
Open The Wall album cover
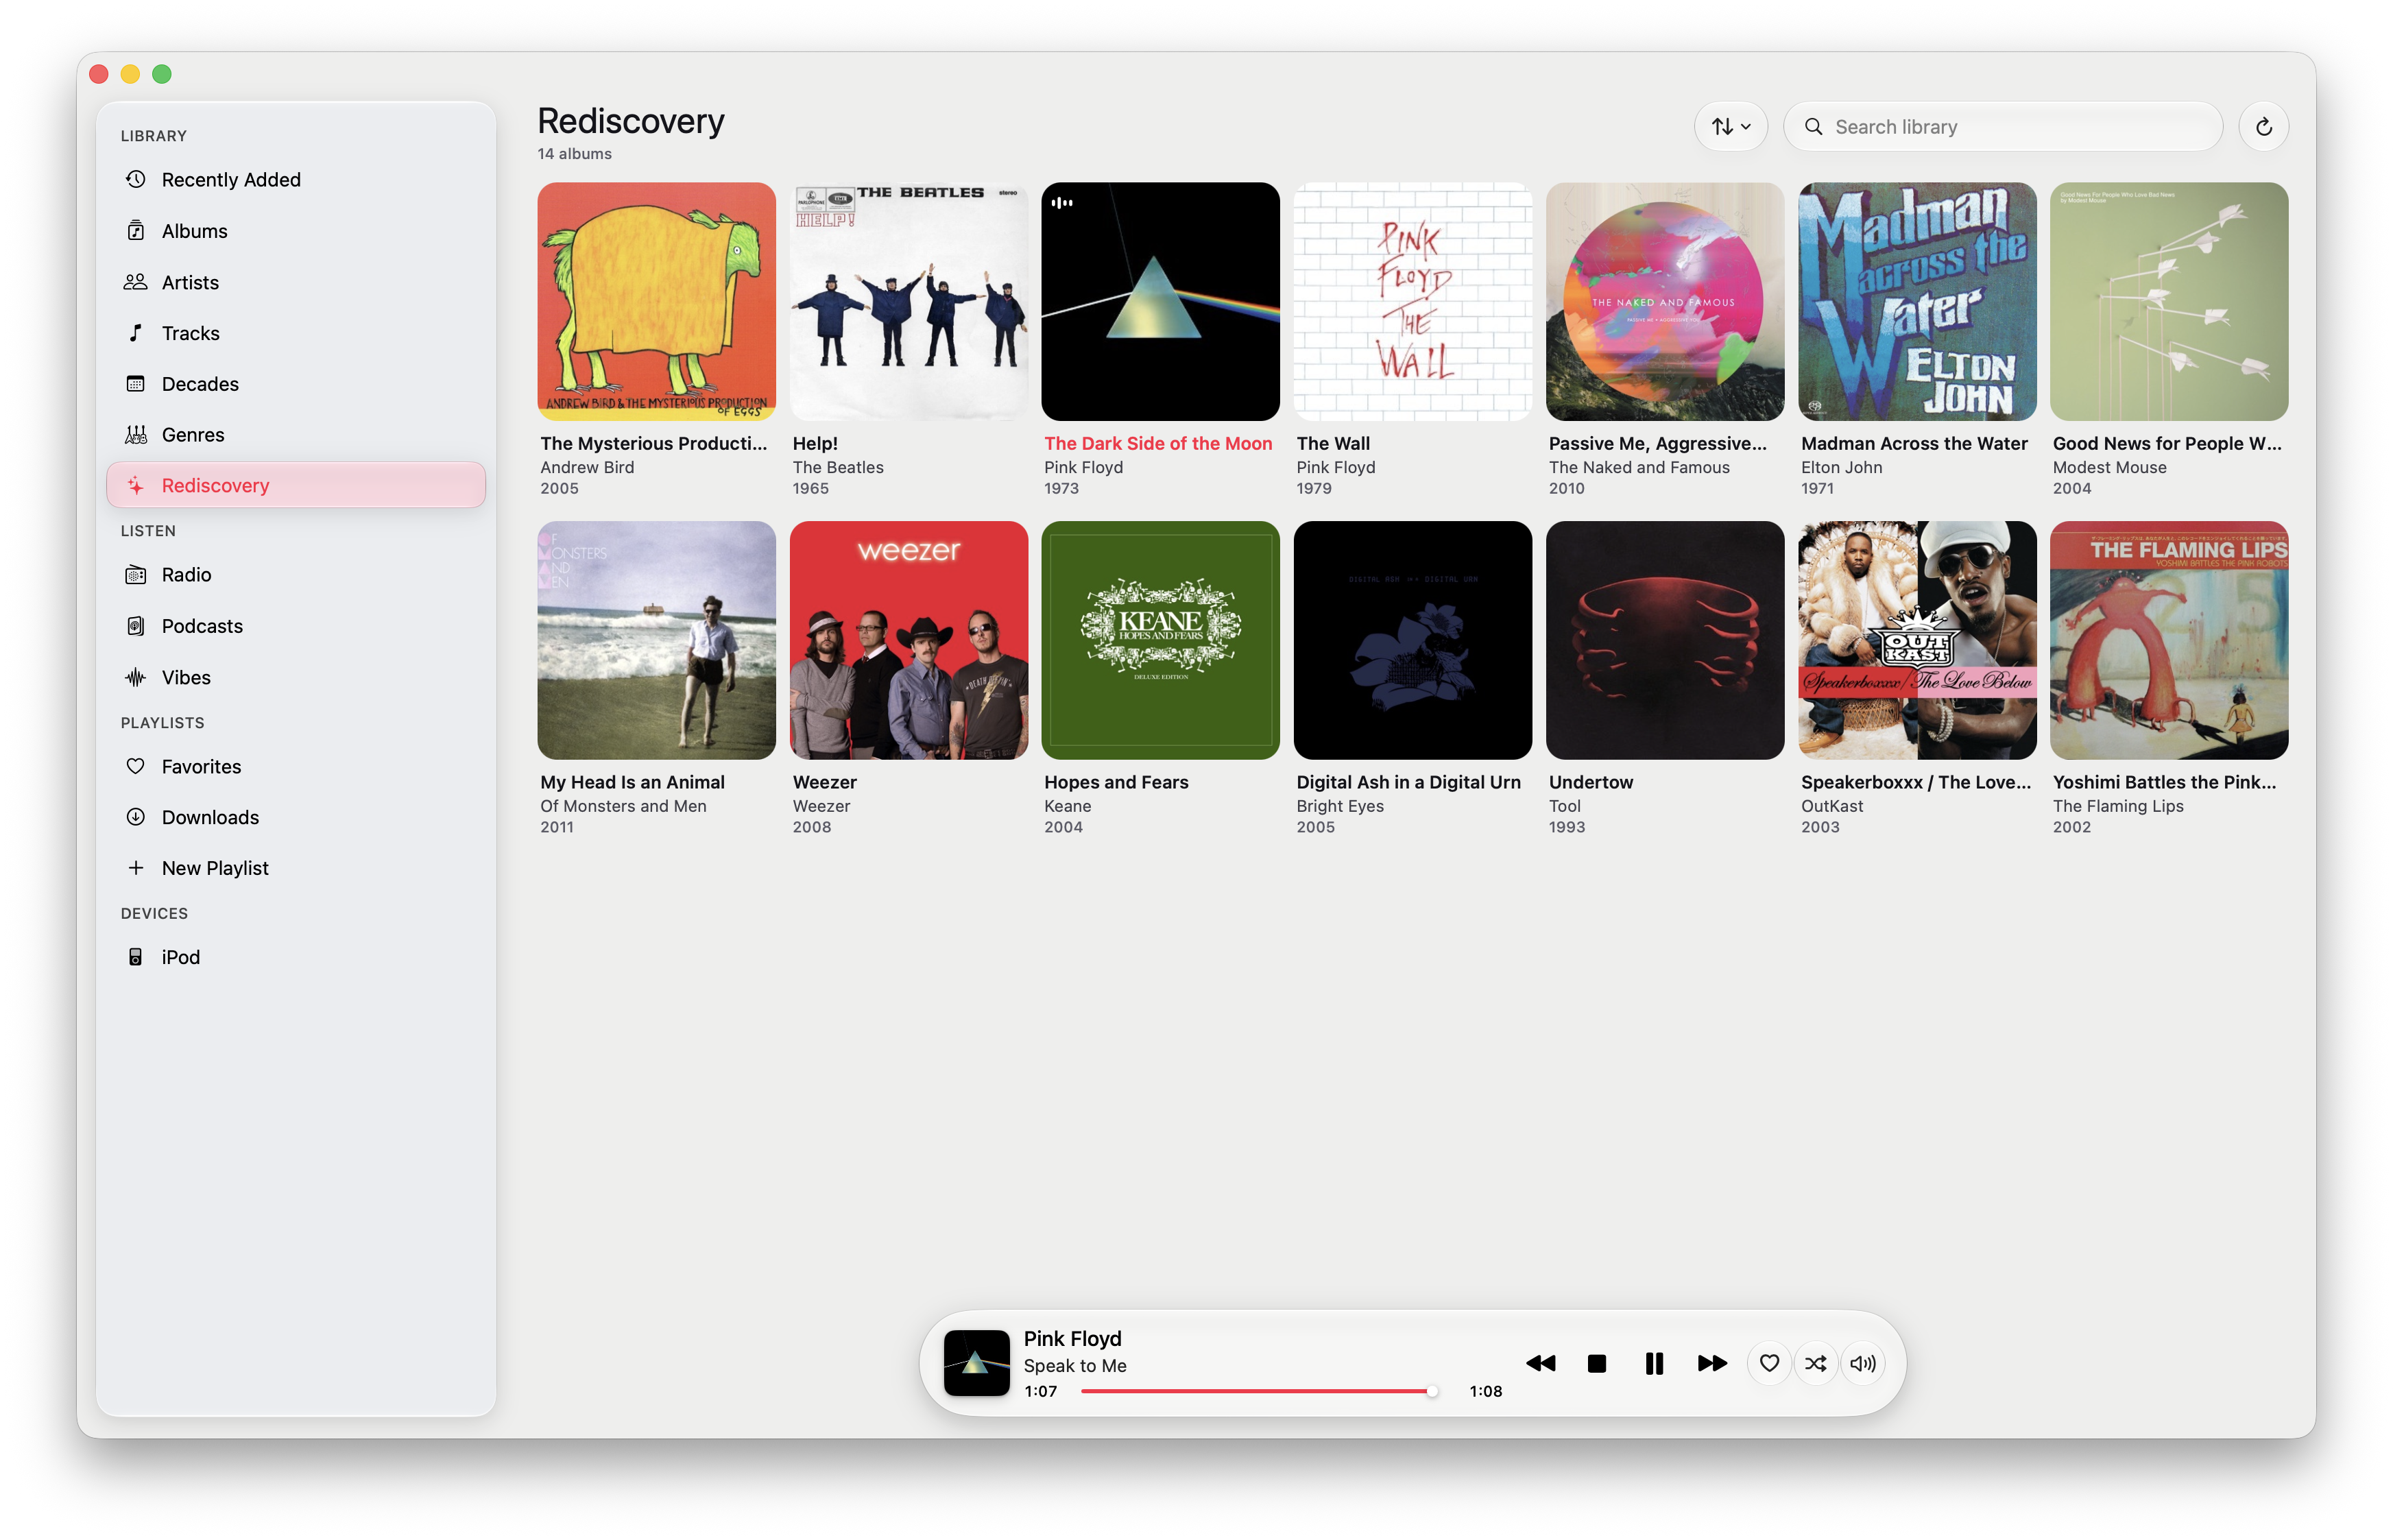pyautogui.click(x=1412, y=300)
